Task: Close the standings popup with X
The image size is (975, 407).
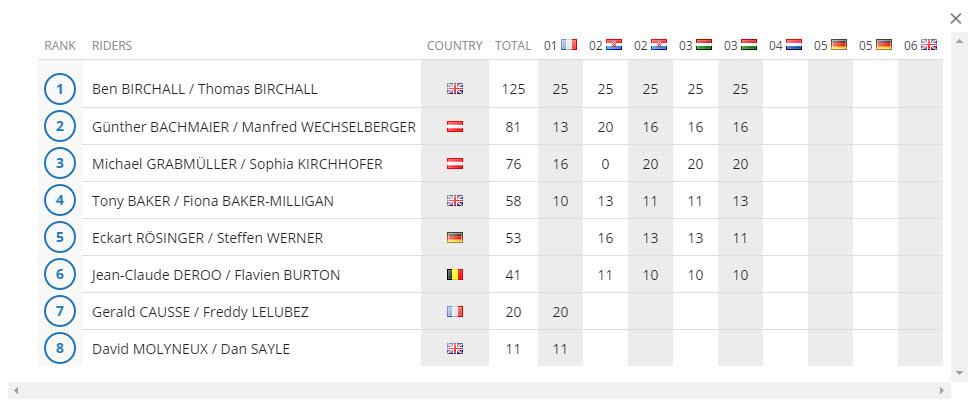Action: (x=956, y=19)
